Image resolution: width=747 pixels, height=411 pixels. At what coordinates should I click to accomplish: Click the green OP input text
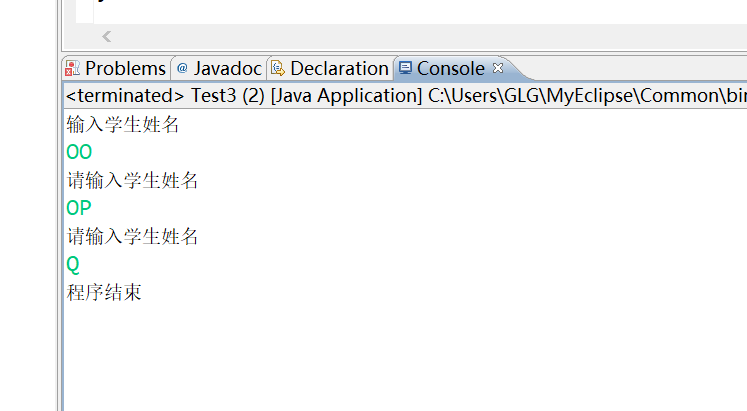tap(79, 209)
